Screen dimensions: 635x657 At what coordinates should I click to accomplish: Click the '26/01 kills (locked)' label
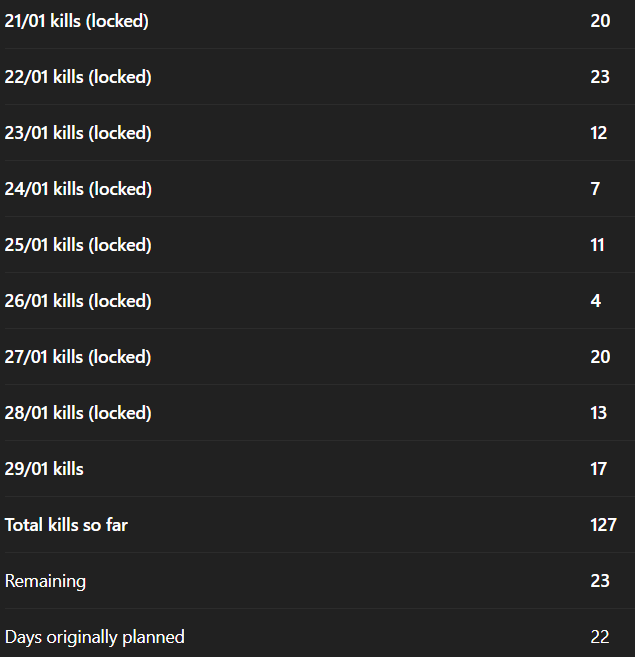click(78, 301)
